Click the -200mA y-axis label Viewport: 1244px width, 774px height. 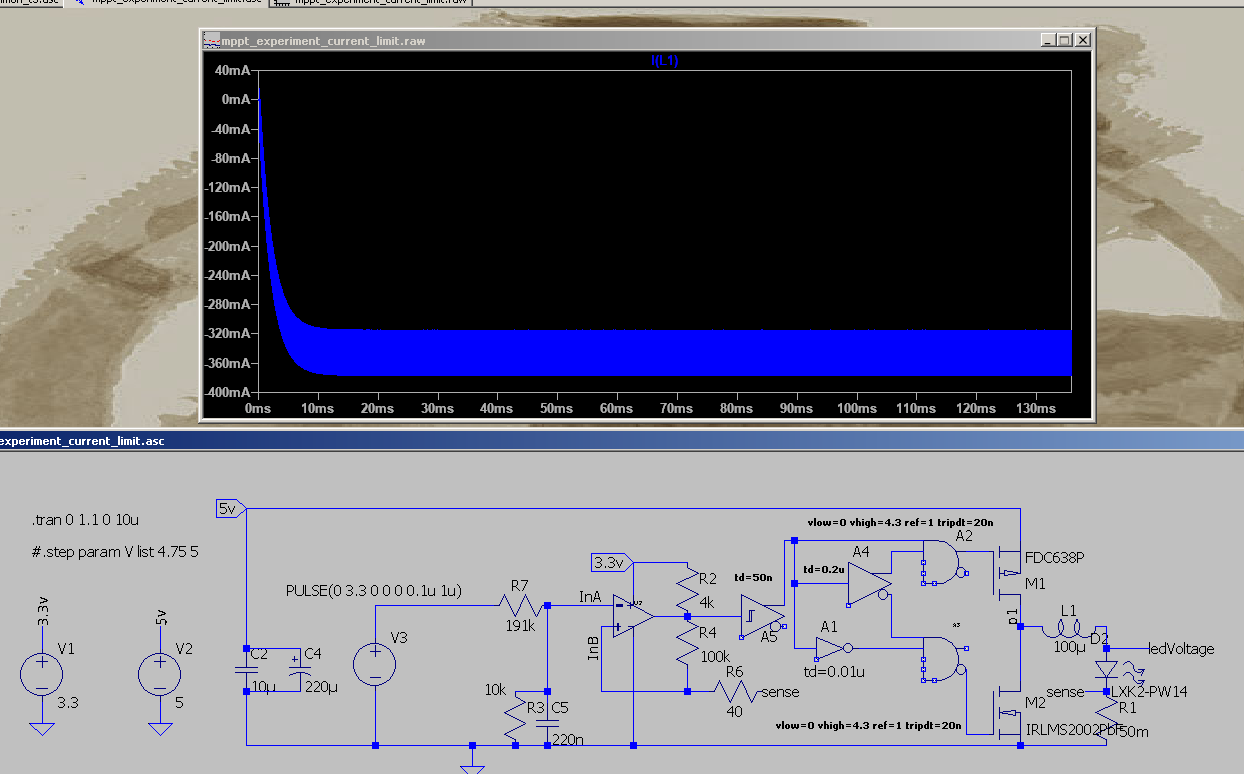point(228,246)
